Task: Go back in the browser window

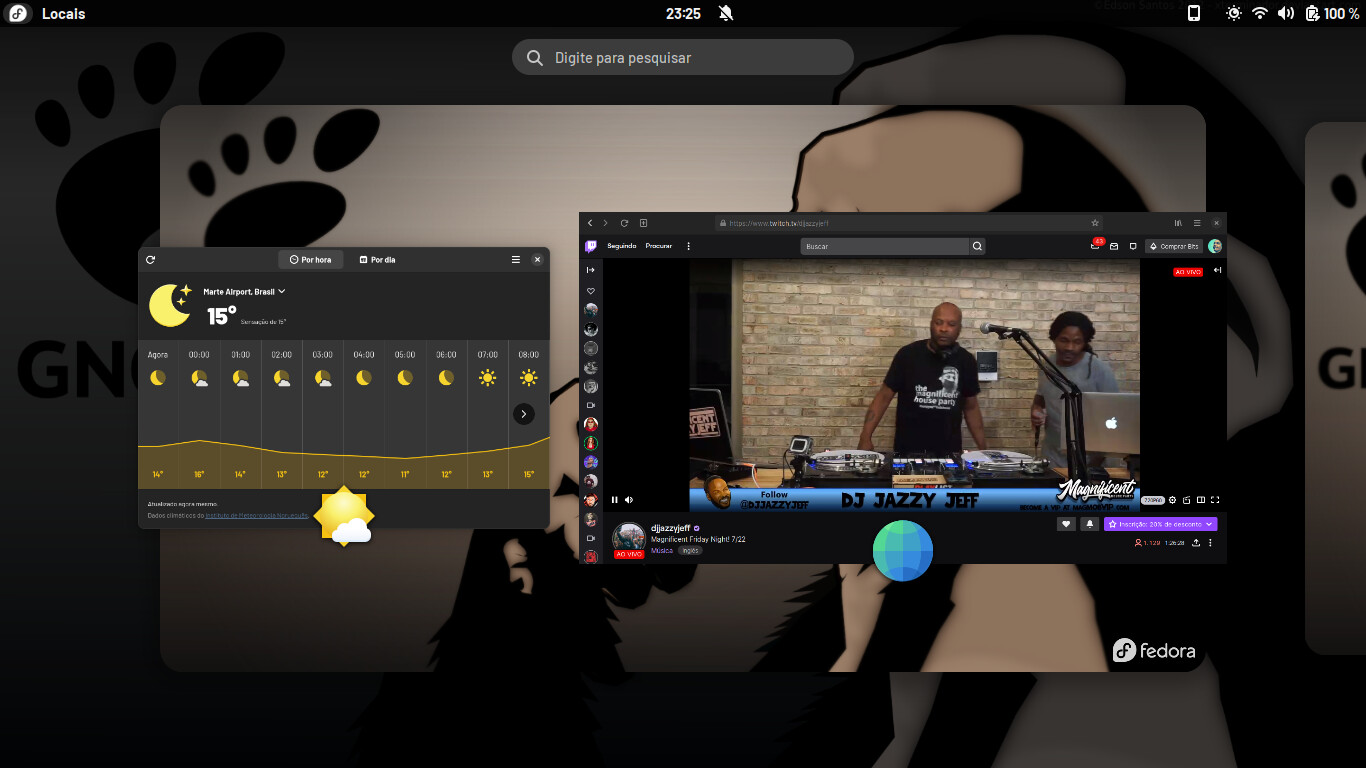Action: [x=590, y=223]
